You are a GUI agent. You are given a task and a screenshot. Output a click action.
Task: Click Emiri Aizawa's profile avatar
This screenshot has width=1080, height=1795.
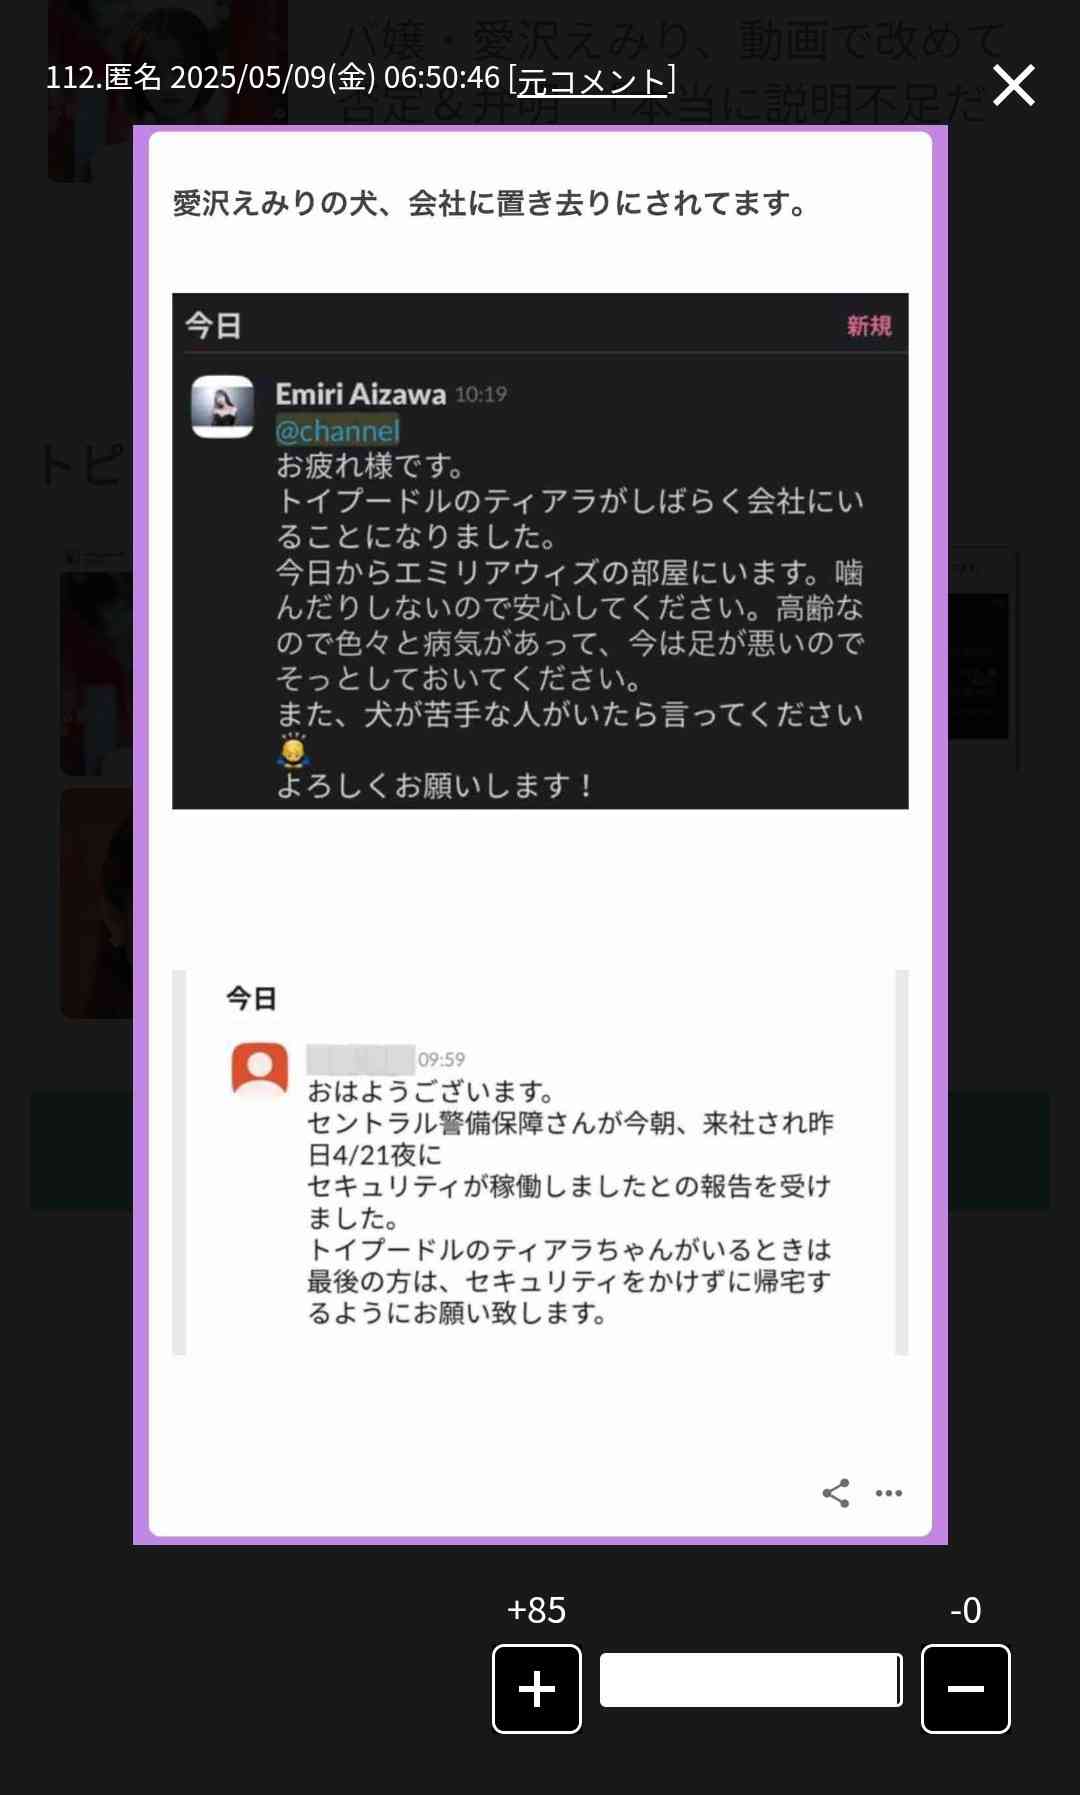[222, 407]
